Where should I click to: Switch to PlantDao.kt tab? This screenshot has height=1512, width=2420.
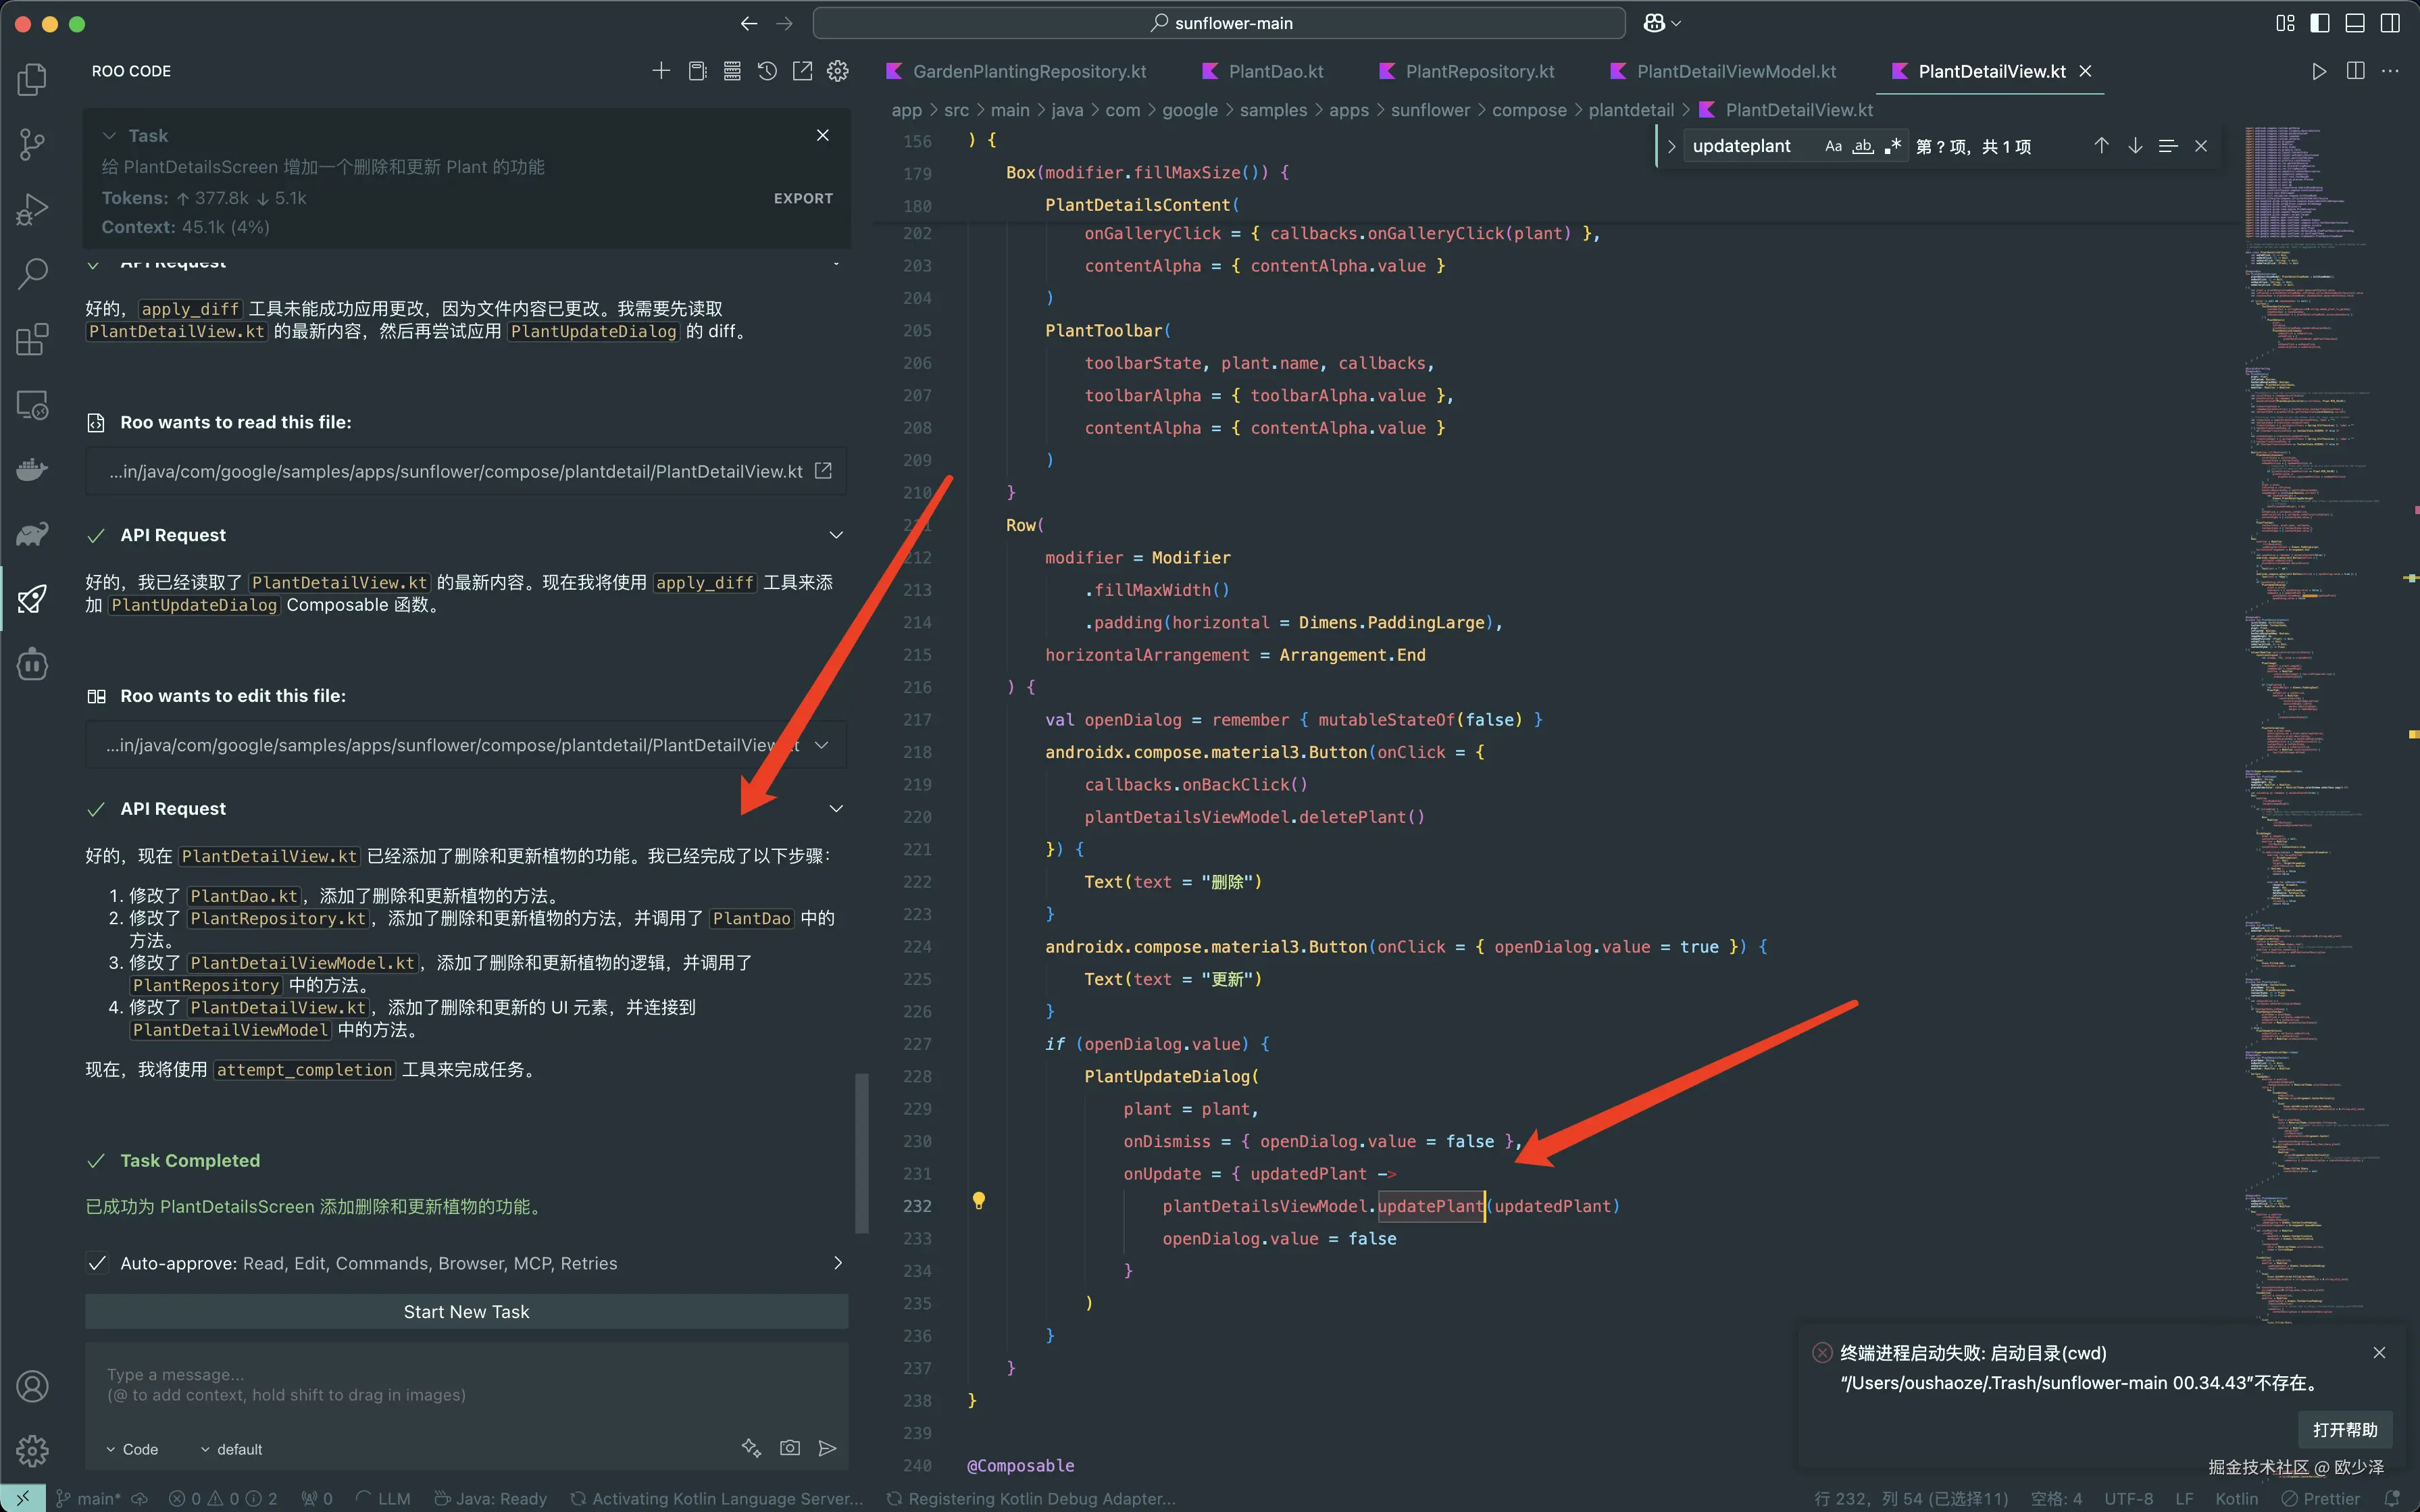pos(1263,71)
